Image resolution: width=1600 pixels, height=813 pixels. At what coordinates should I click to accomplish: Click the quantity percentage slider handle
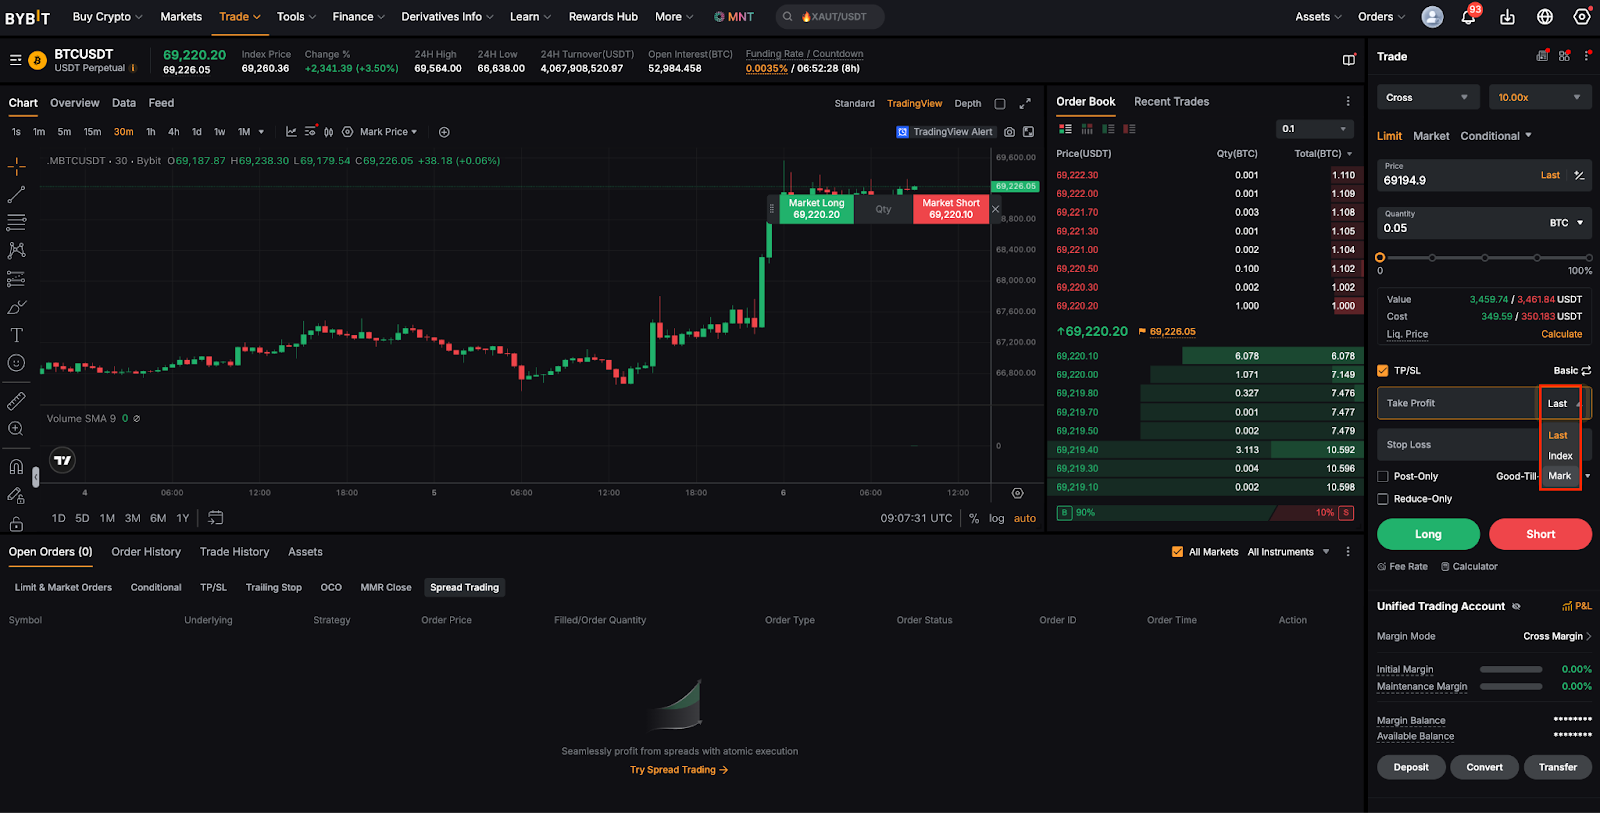point(1380,258)
